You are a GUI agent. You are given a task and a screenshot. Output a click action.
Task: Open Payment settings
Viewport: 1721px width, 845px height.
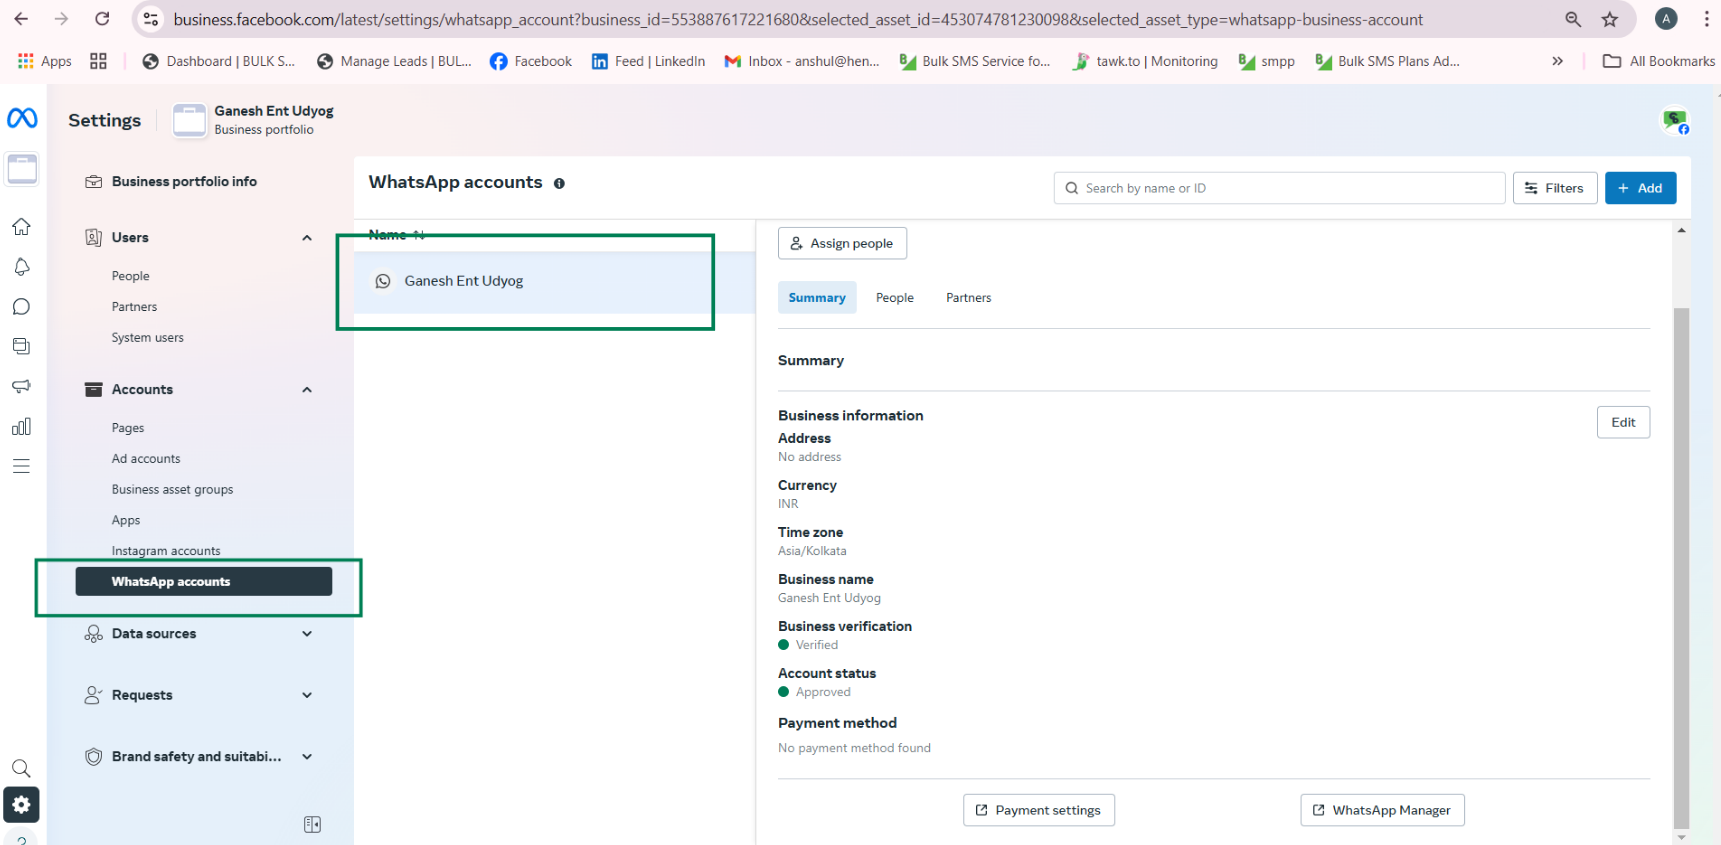(x=1038, y=810)
